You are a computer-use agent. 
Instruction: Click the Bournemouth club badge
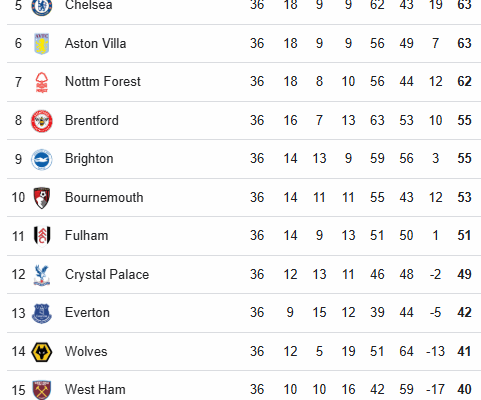pyautogui.click(x=42, y=198)
